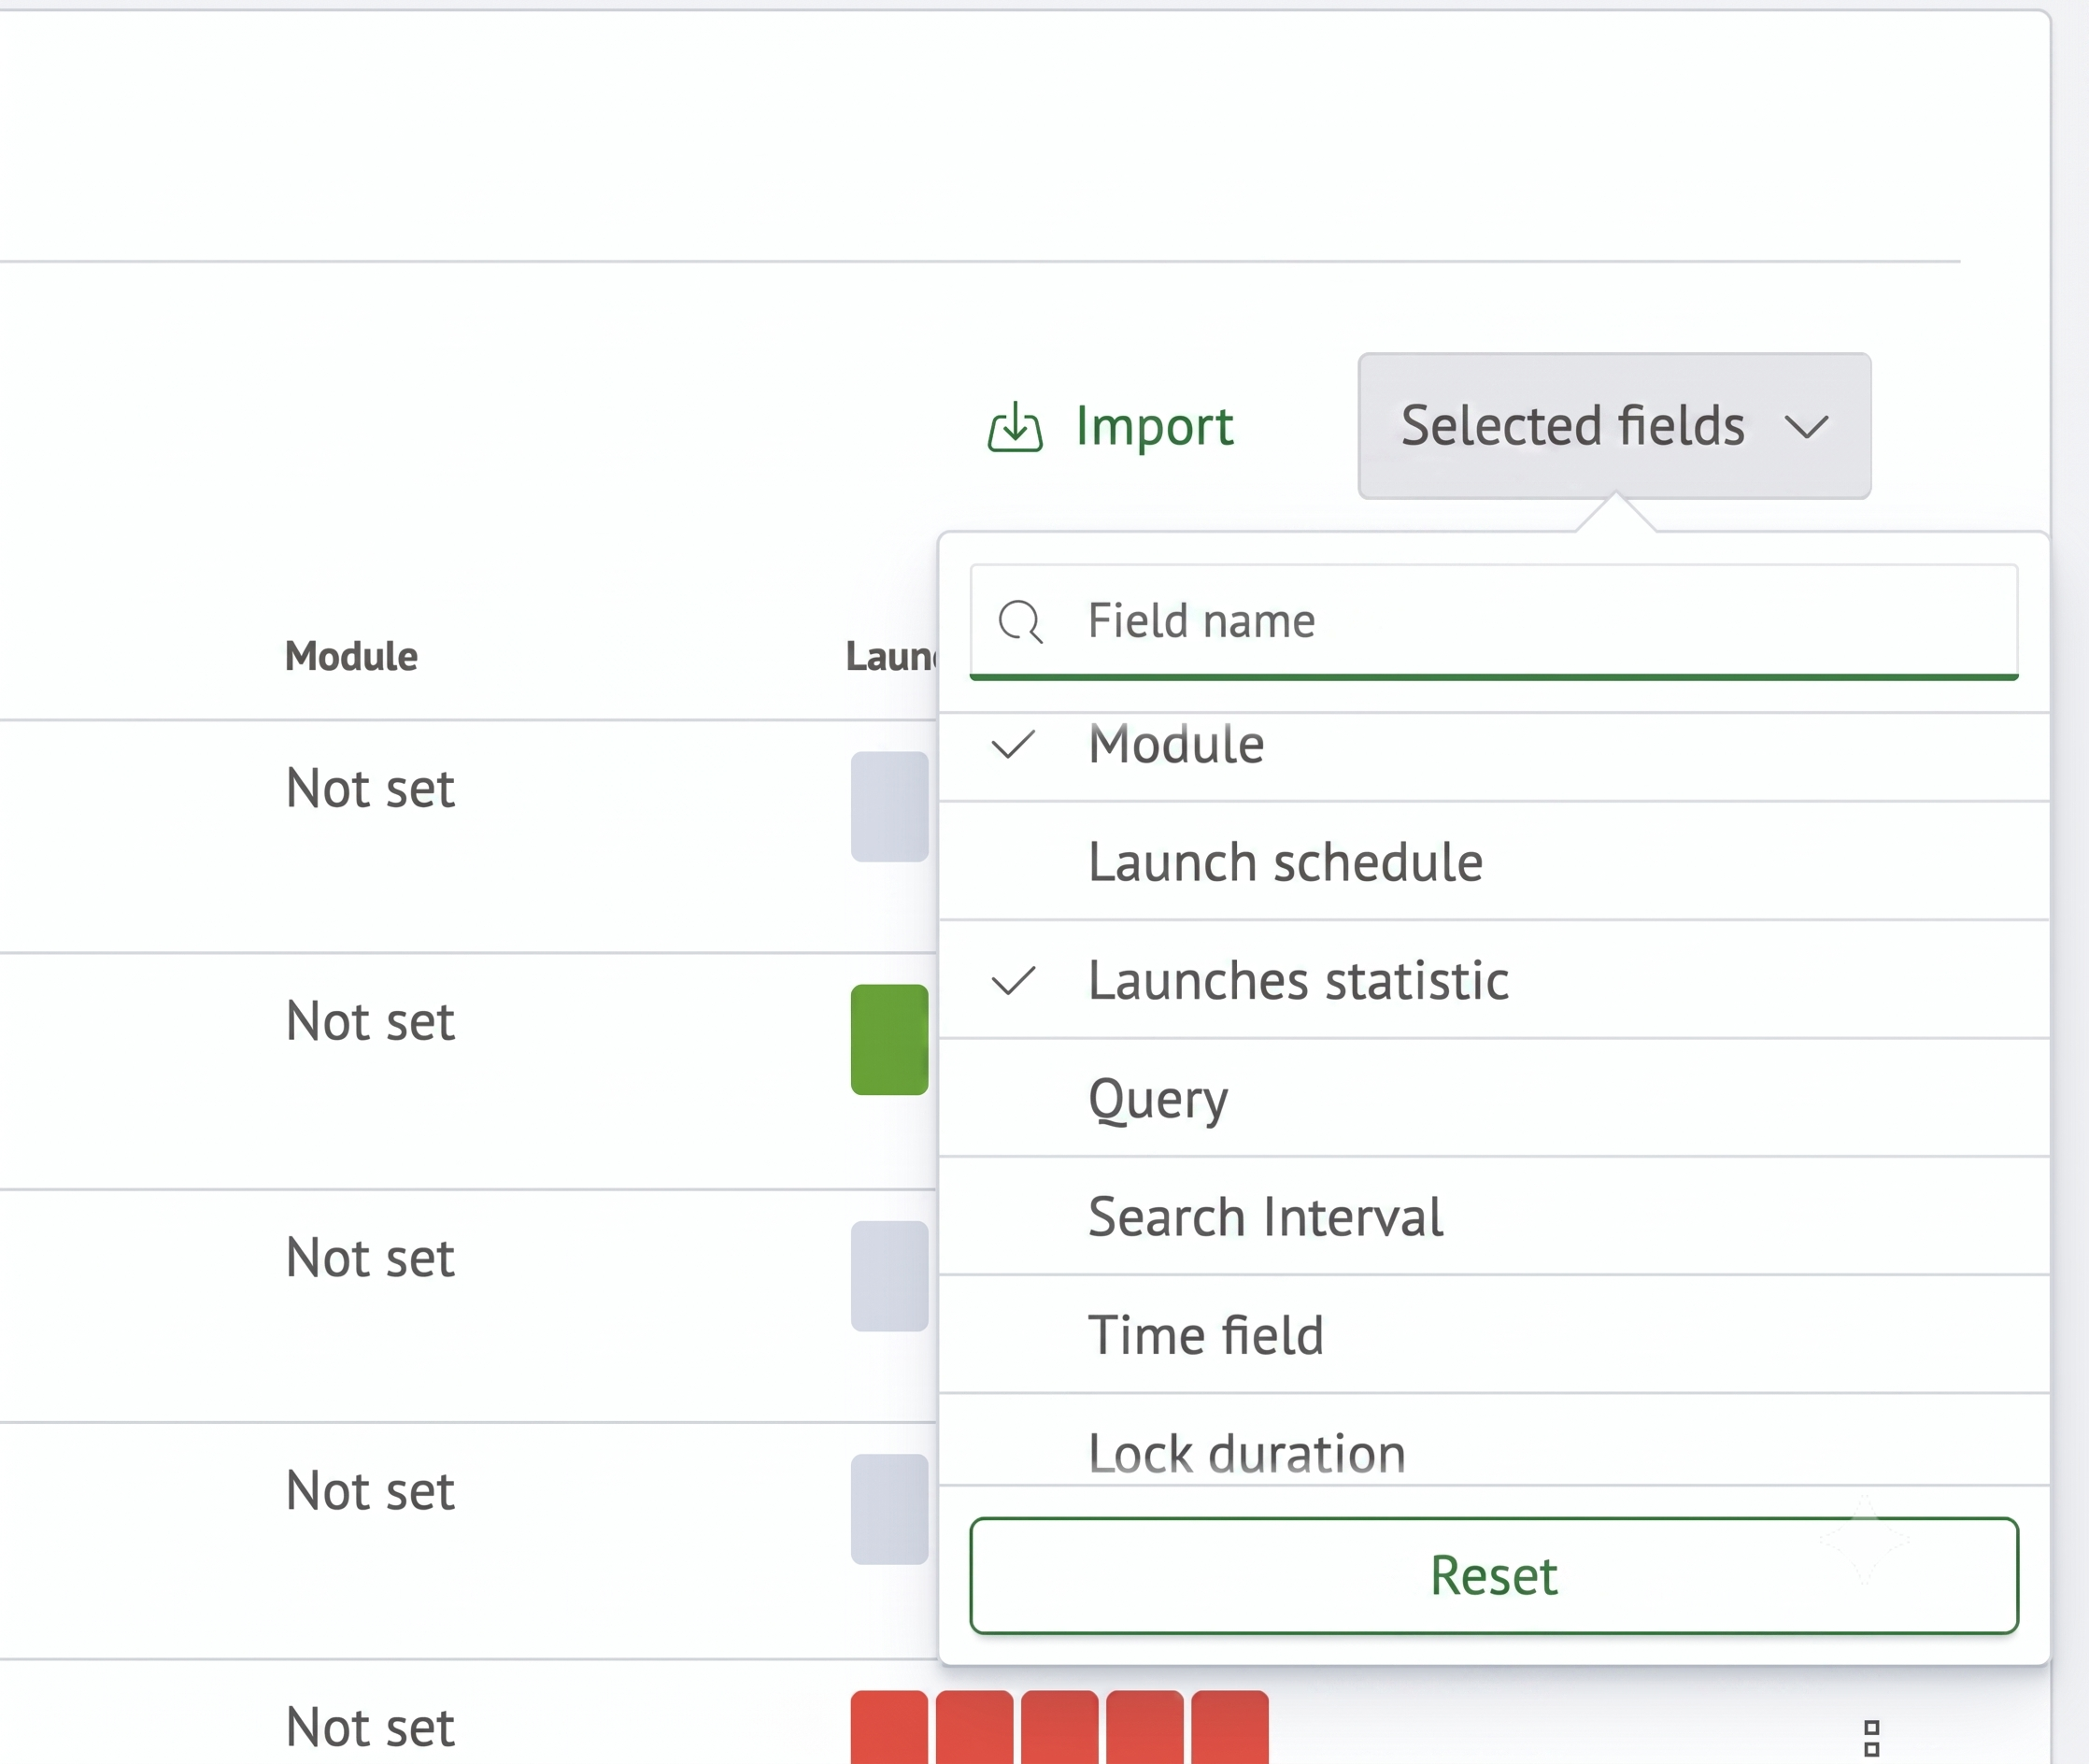Click the green launch statistic block
2089x1764 pixels.
889,1039
